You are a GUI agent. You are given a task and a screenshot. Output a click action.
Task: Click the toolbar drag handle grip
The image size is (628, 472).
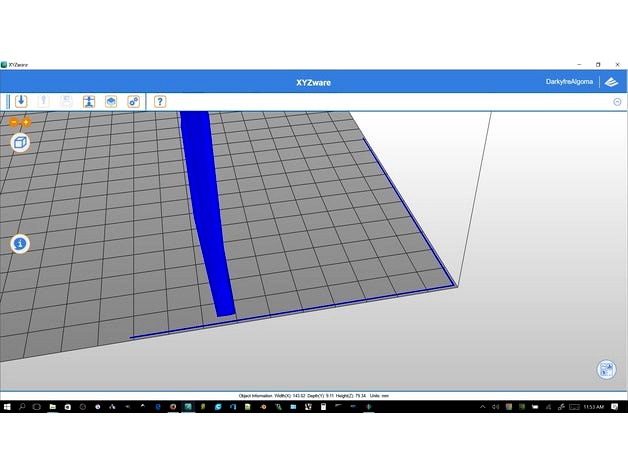[x=8, y=101]
